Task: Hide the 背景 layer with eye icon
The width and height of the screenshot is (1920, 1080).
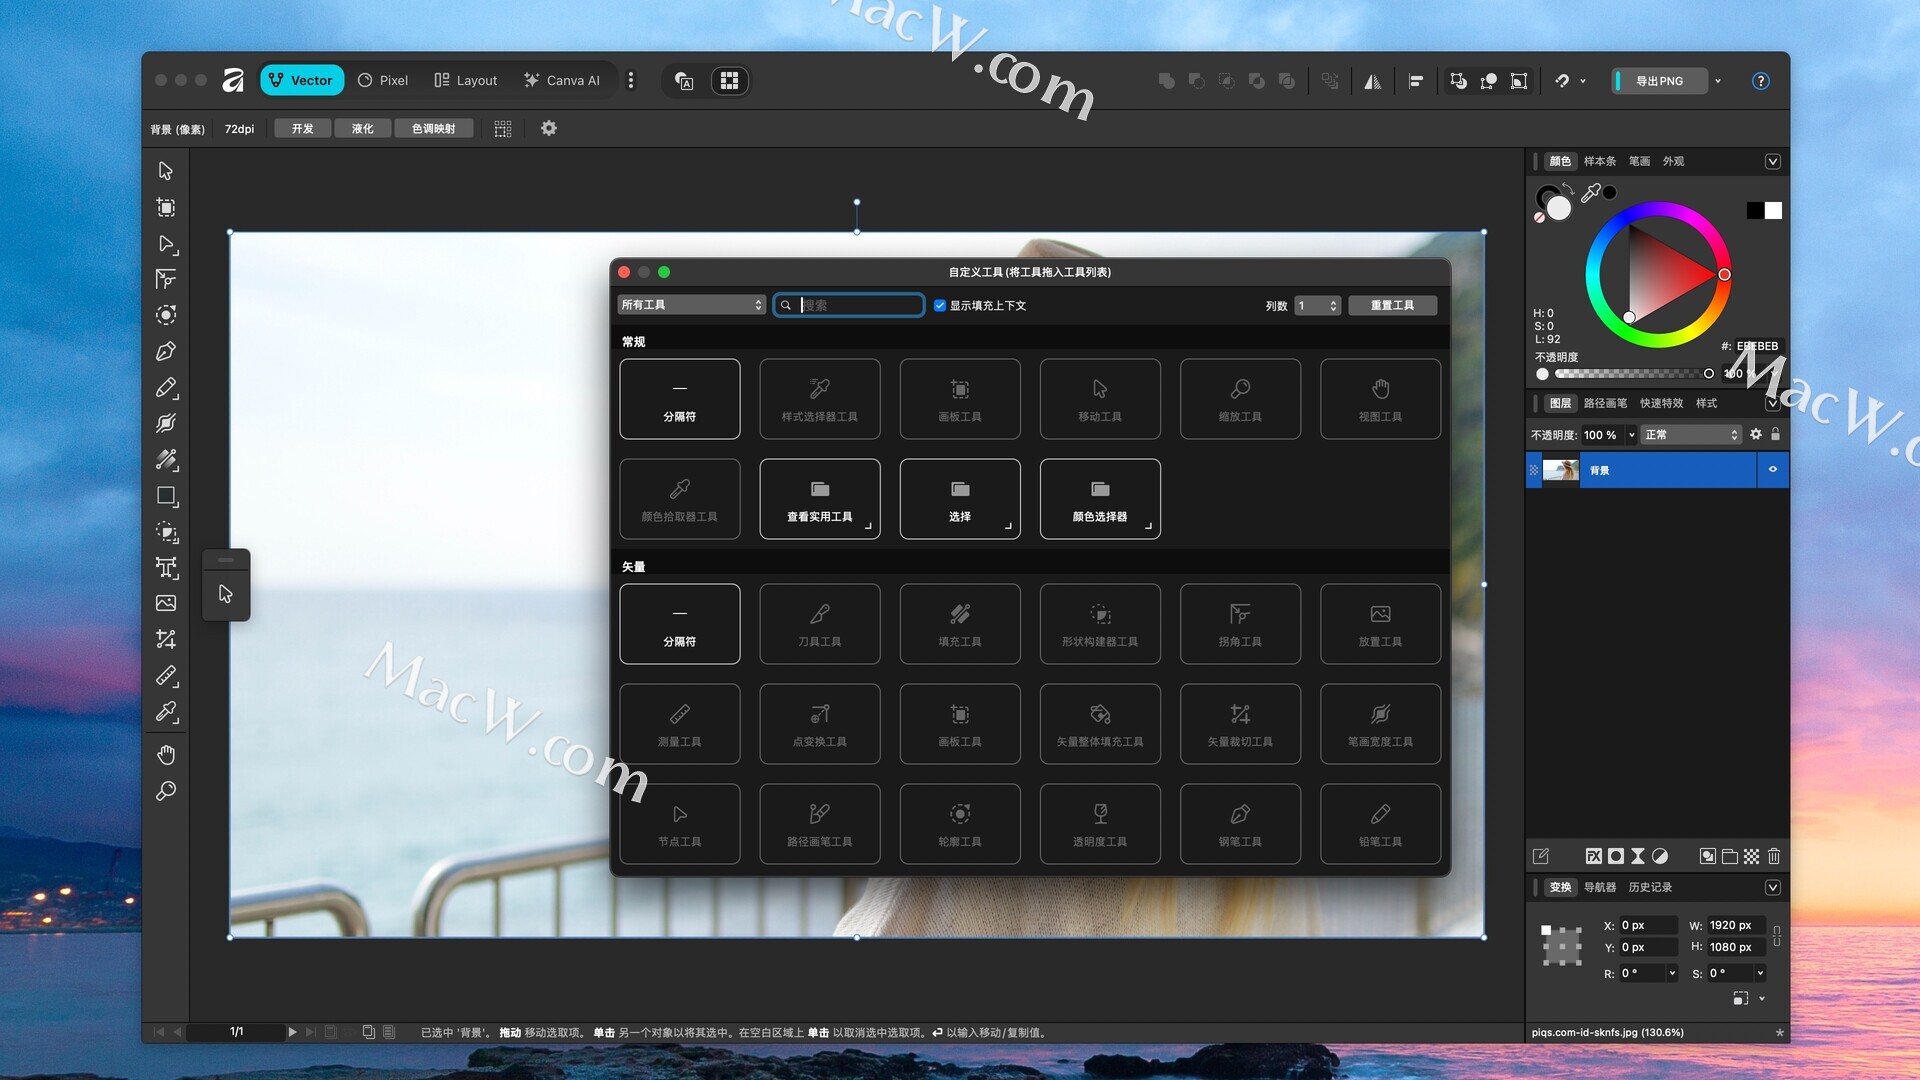Action: (1773, 469)
